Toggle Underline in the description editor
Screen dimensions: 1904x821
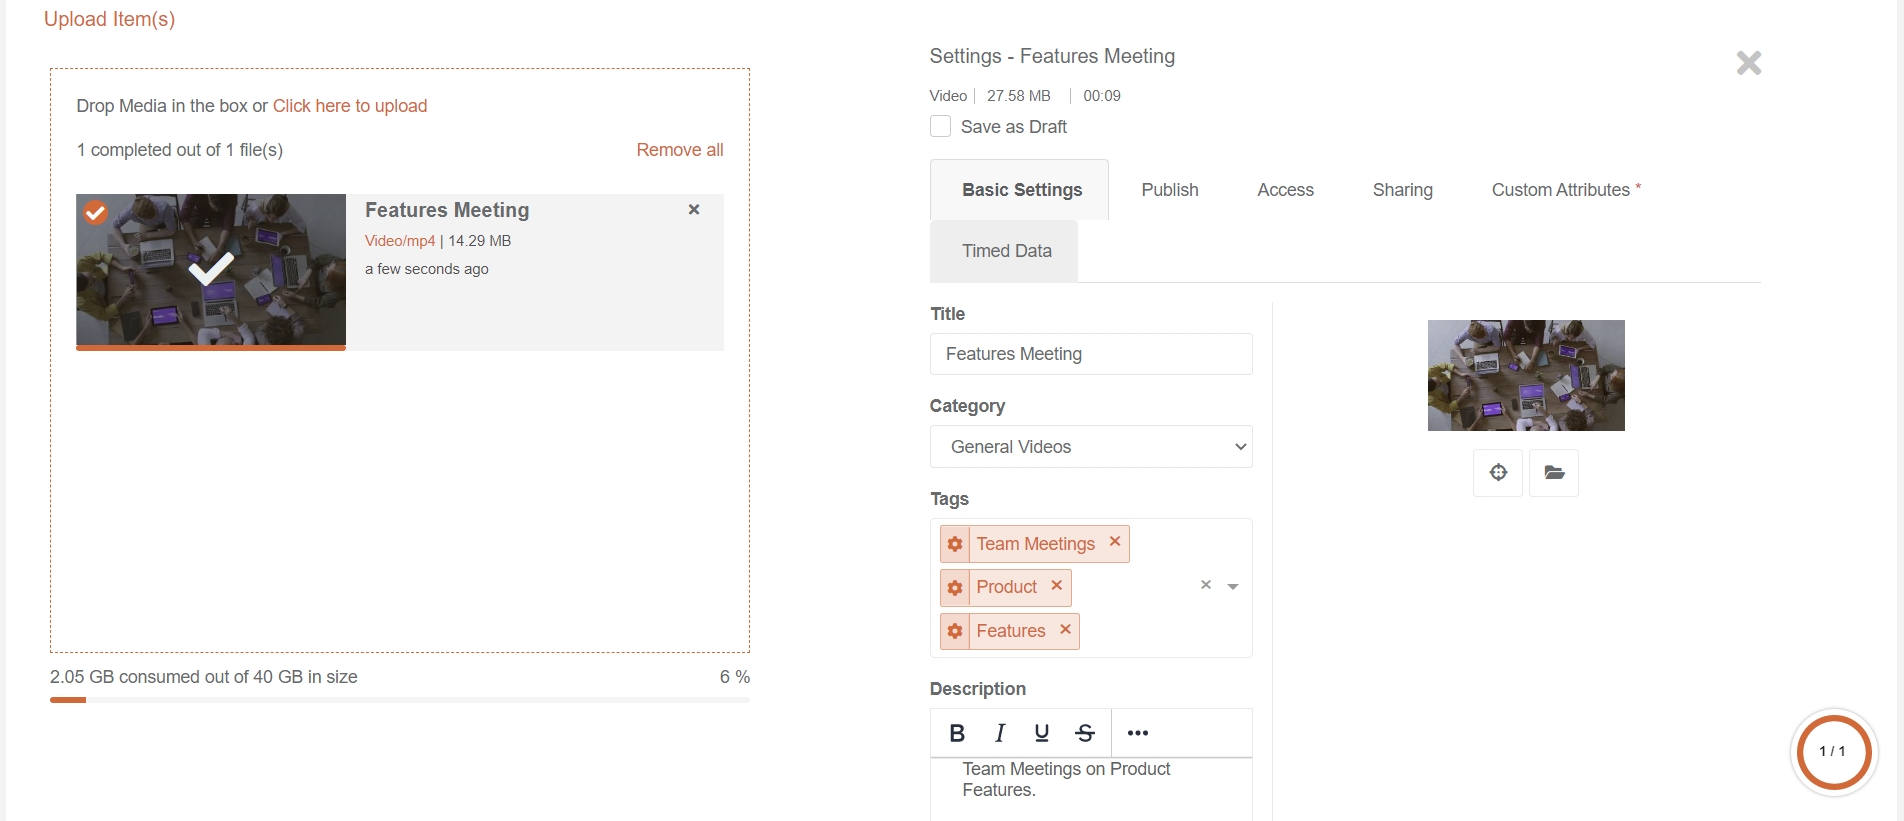pos(1041,733)
